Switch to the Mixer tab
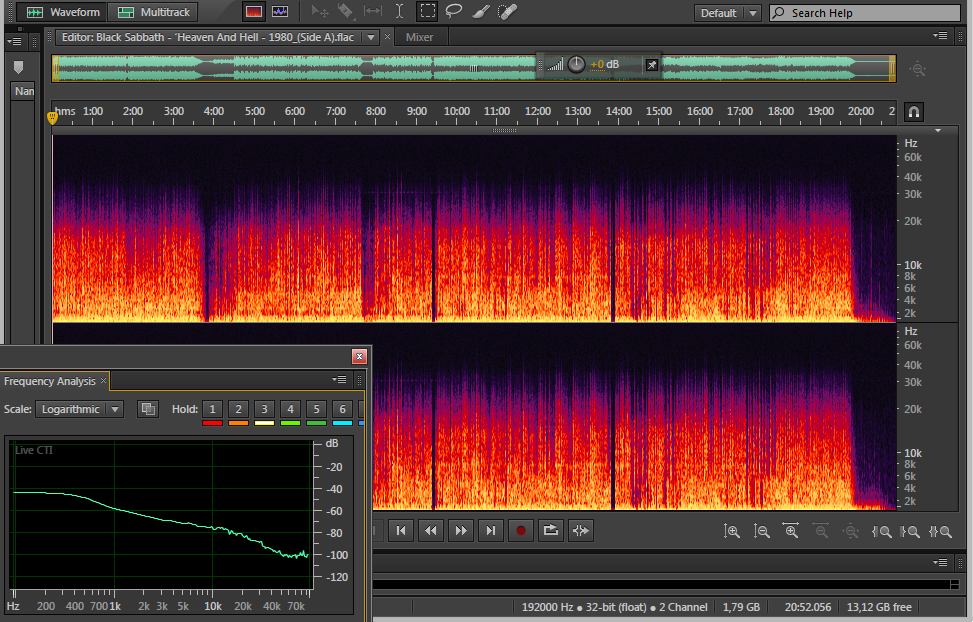Viewport: 973px width, 622px height. pos(419,37)
